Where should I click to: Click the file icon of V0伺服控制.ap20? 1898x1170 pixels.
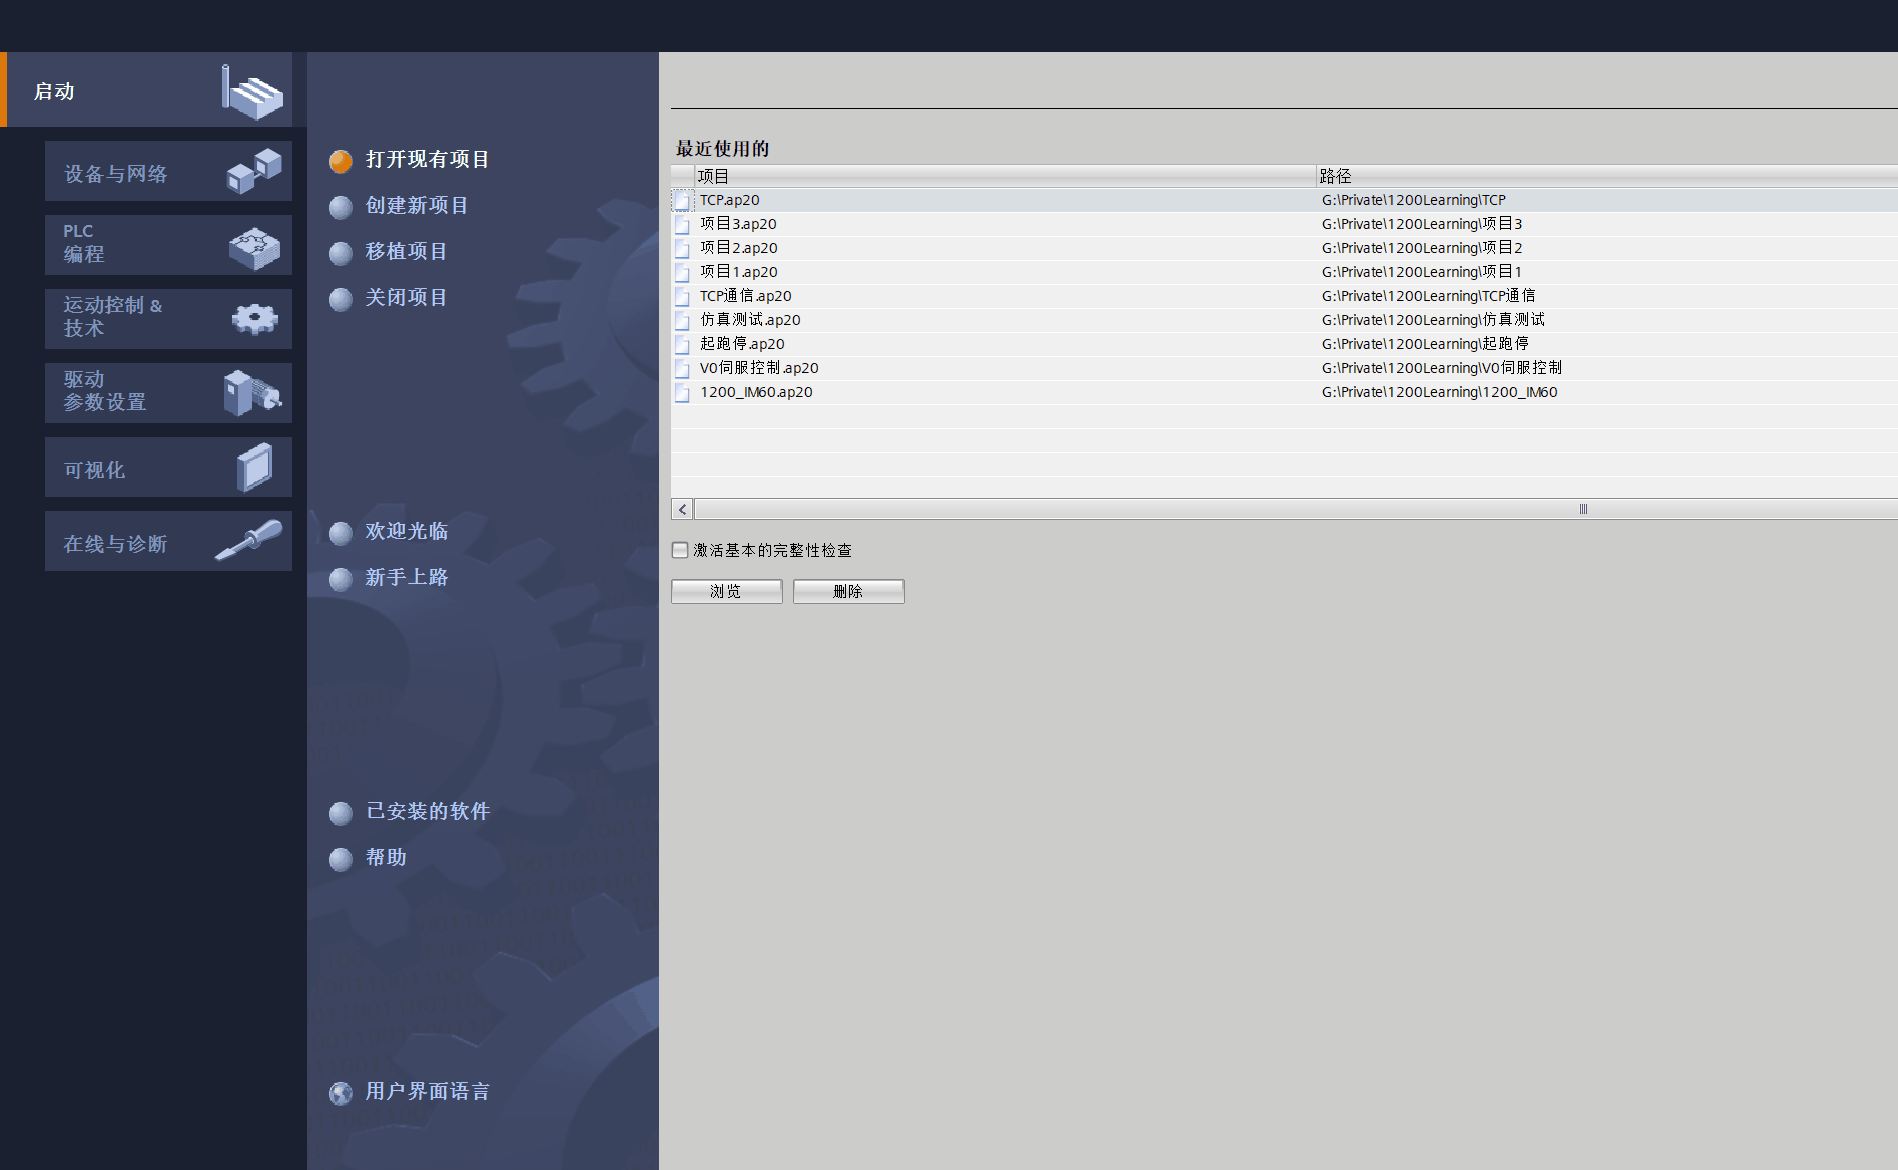pyautogui.click(x=682, y=369)
